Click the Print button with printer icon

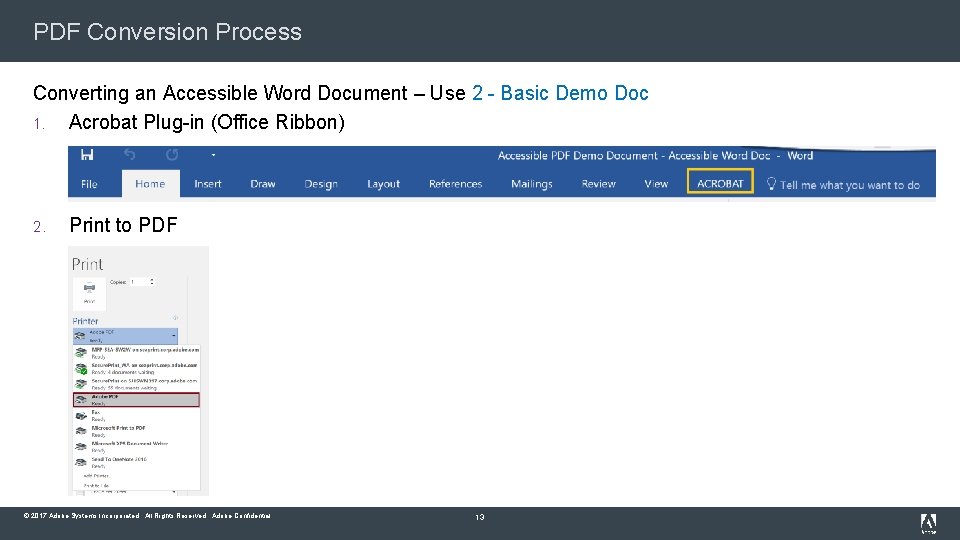pyautogui.click(x=89, y=294)
